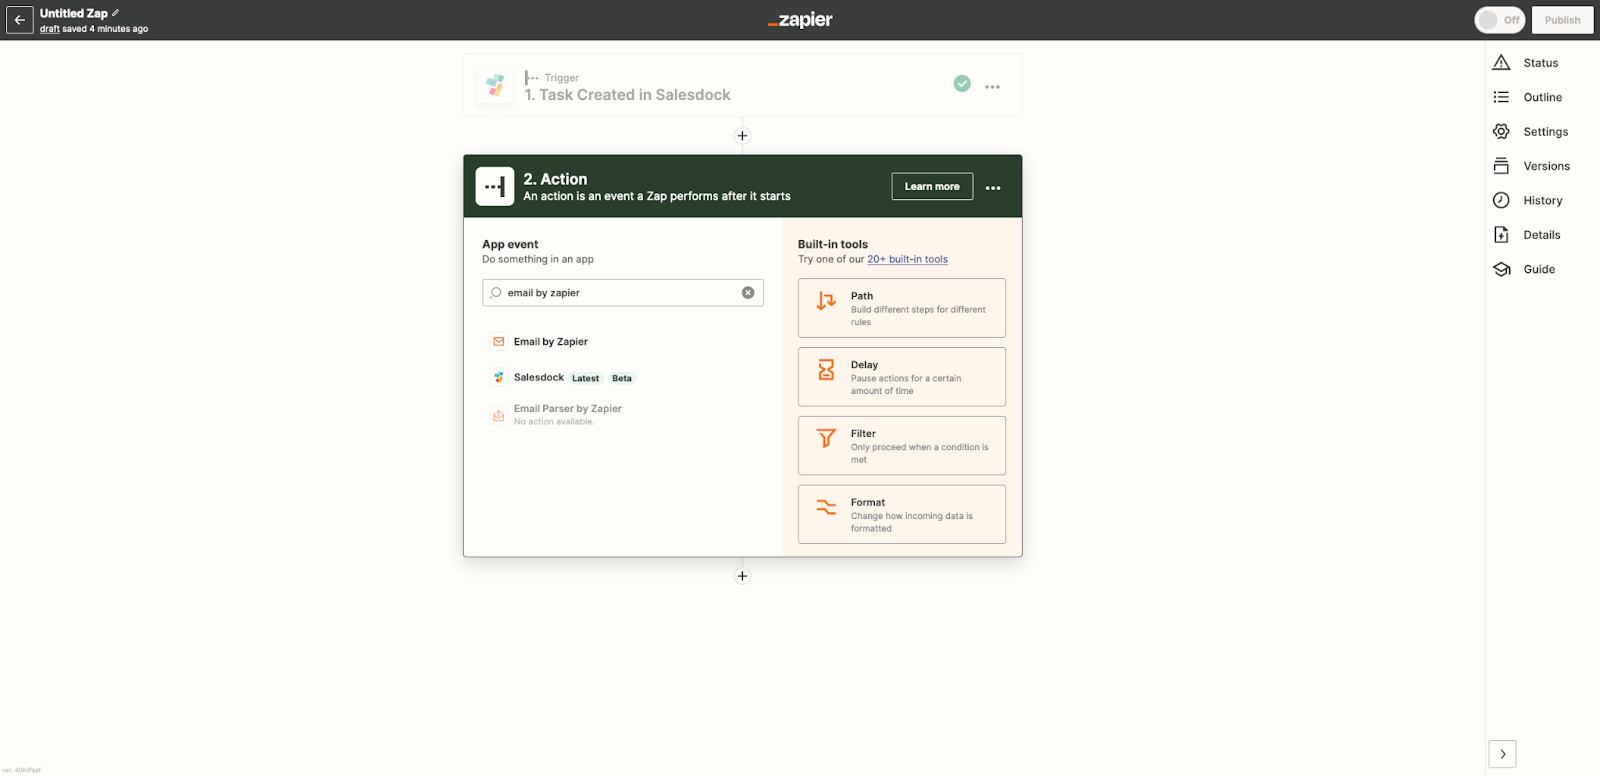Click the green checkmark on trigger step
The width and height of the screenshot is (1600, 777).
tap(962, 84)
